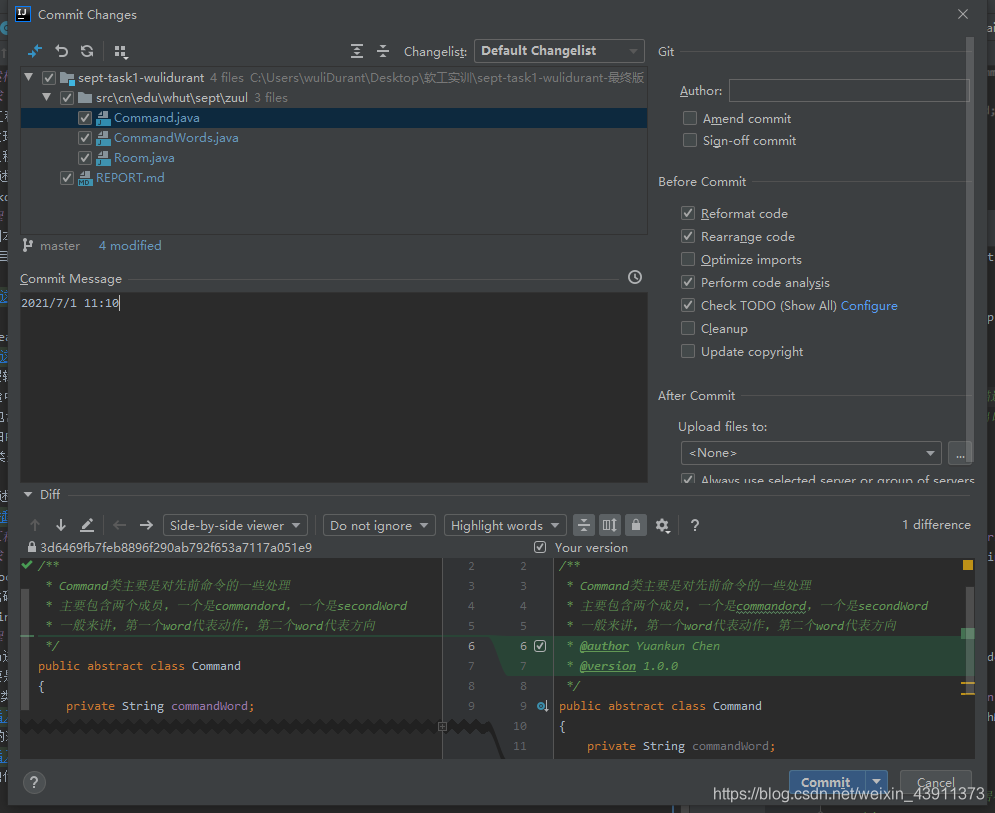Click the pencil Jump to Source icon
Screen dimensions: 995x813
pos(87,525)
